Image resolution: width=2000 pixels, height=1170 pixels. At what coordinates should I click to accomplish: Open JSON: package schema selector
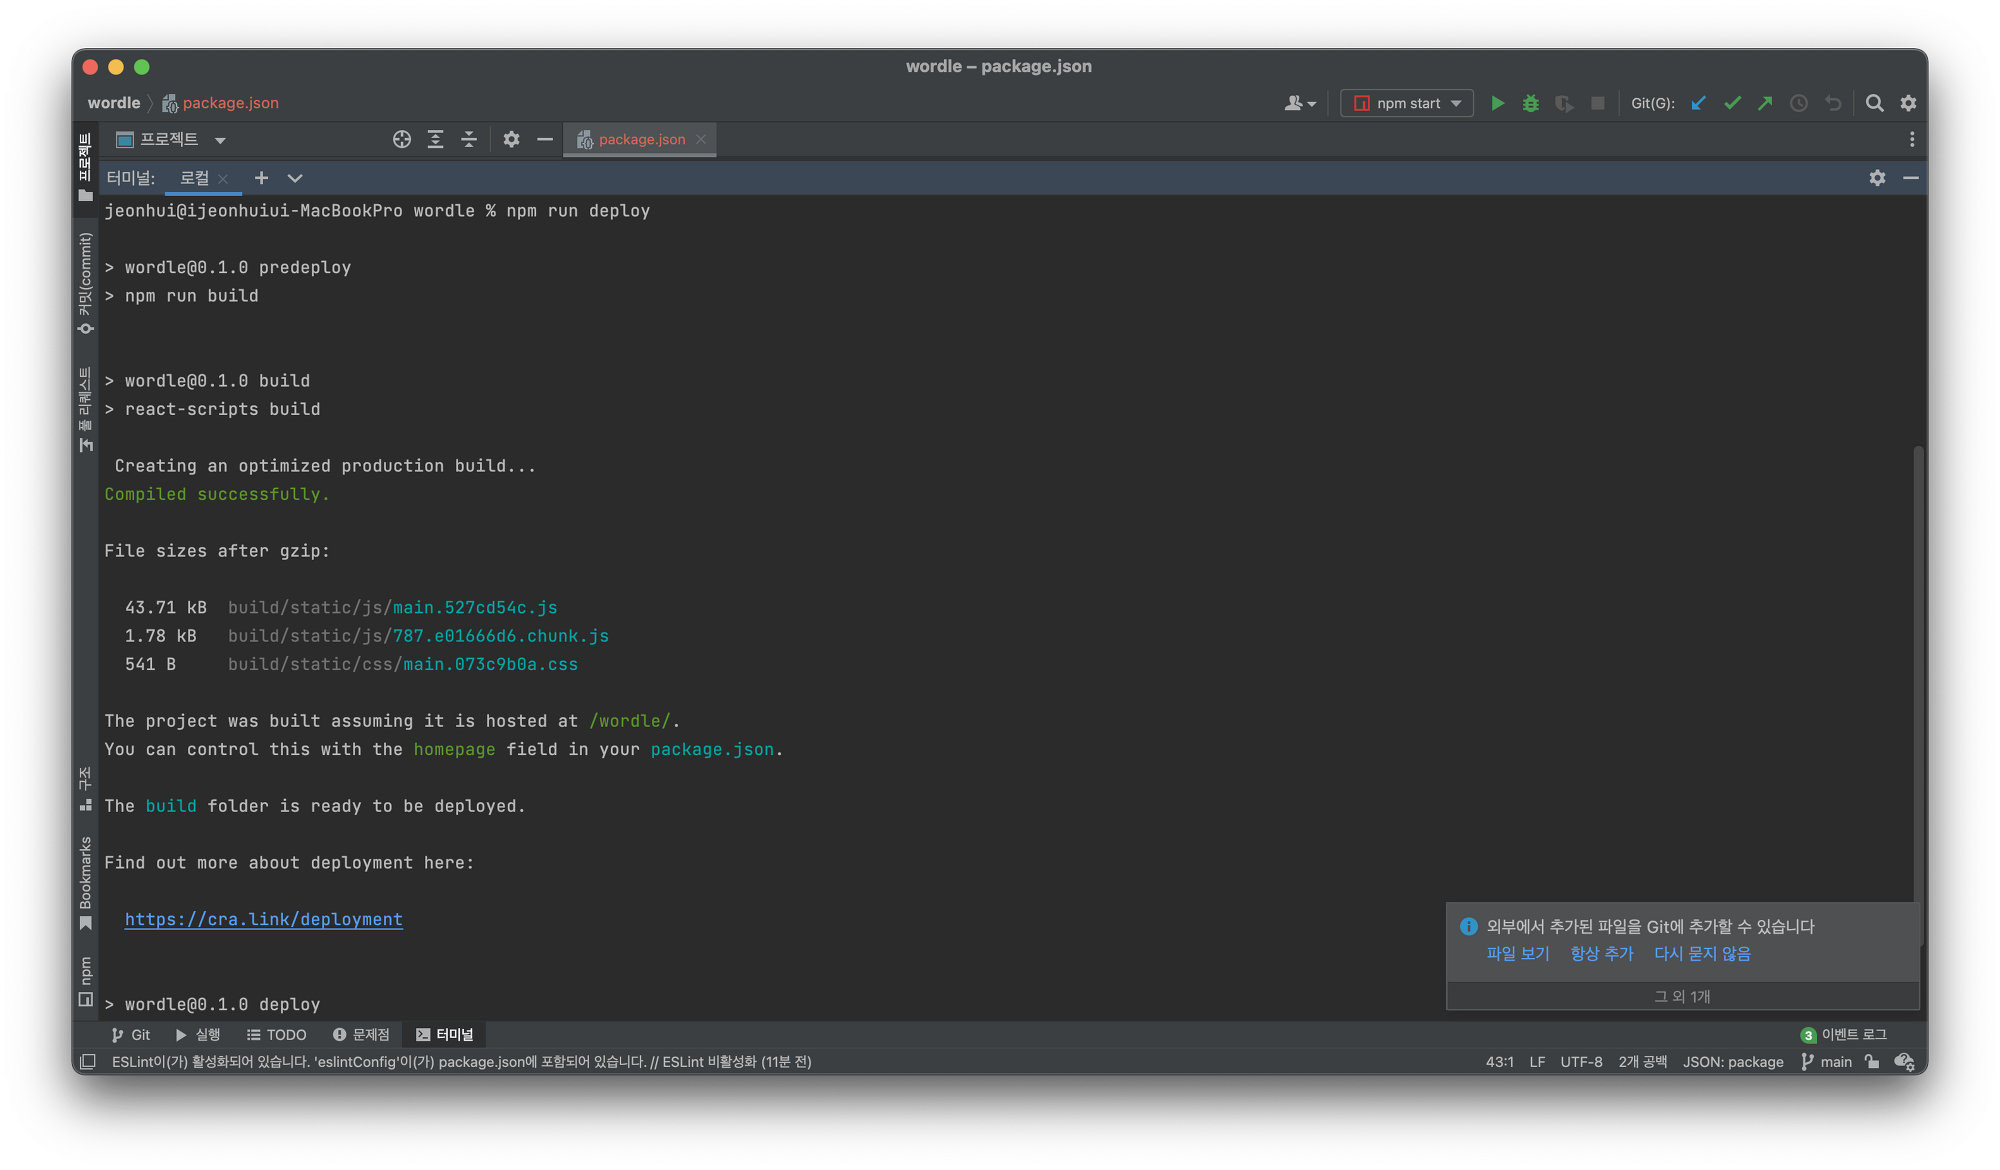click(1733, 1062)
